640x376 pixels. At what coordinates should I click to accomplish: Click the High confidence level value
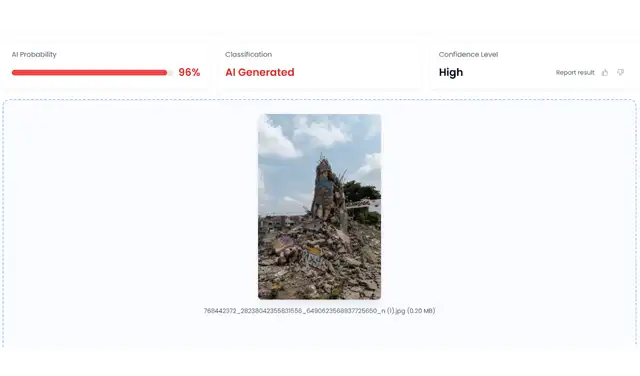(x=451, y=72)
